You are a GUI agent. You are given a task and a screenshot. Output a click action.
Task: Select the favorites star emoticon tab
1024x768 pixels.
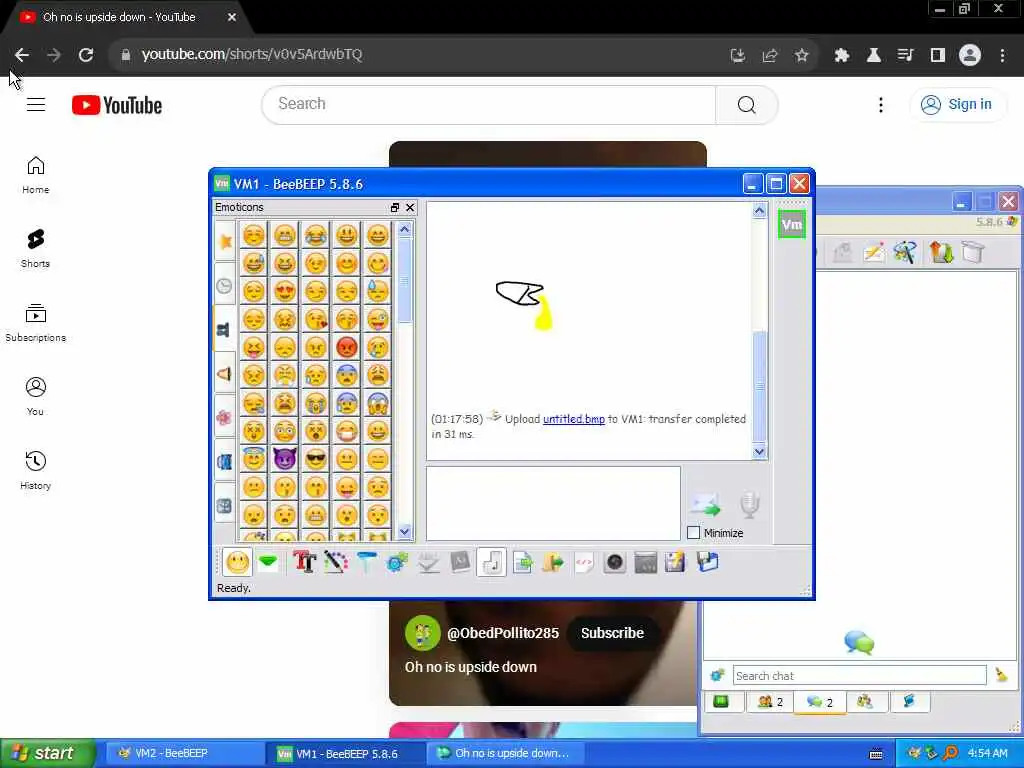pos(225,242)
